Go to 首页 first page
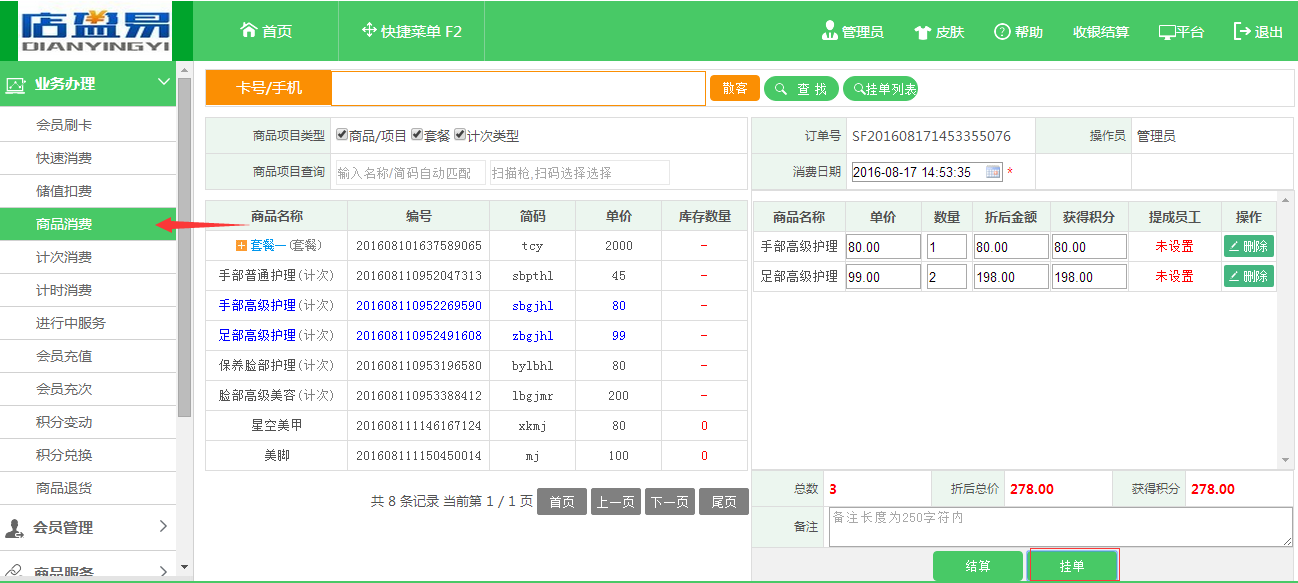The image size is (1298, 583). point(562,502)
